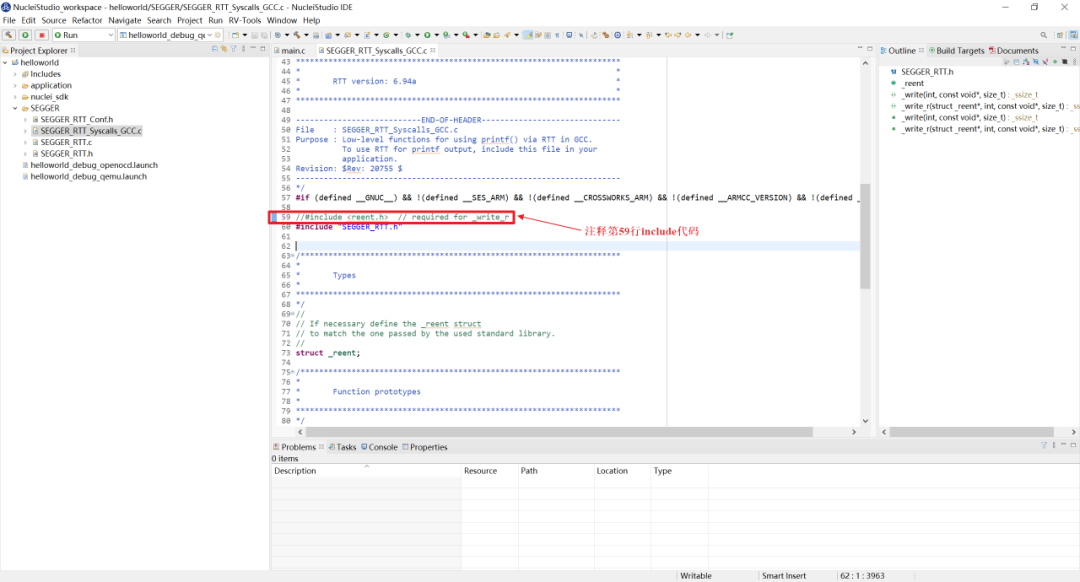Expand the Includes node
Viewport: 1080px width, 582px height.
(15, 74)
